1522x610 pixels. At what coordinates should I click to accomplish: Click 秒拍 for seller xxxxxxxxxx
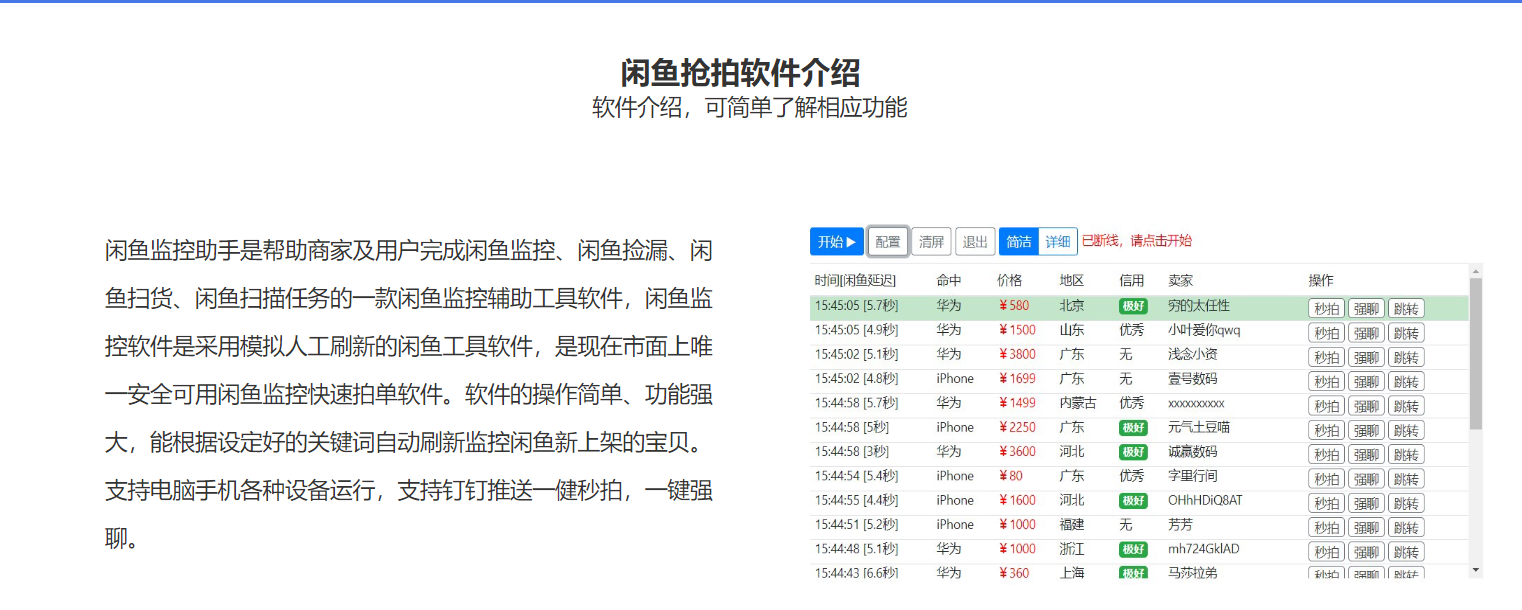click(x=1327, y=406)
